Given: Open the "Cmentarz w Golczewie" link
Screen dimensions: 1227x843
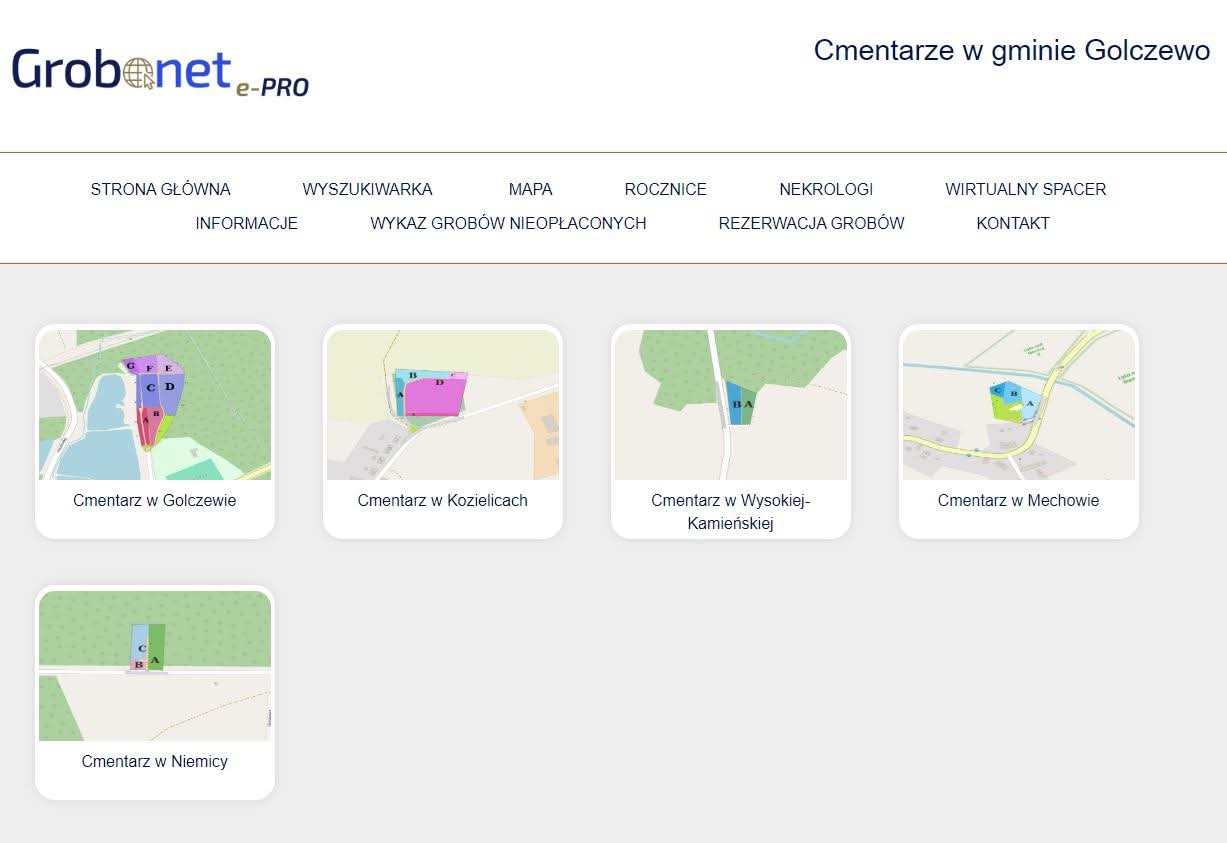Looking at the screenshot, I should [155, 500].
